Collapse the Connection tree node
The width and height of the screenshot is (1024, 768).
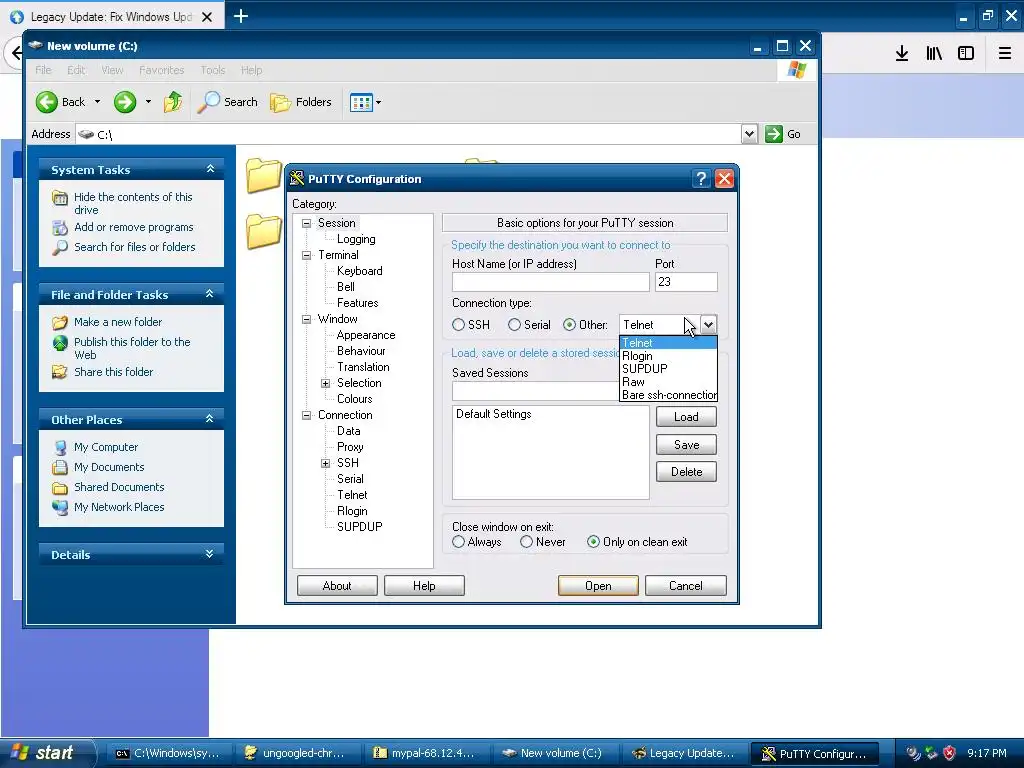click(x=306, y=415)
